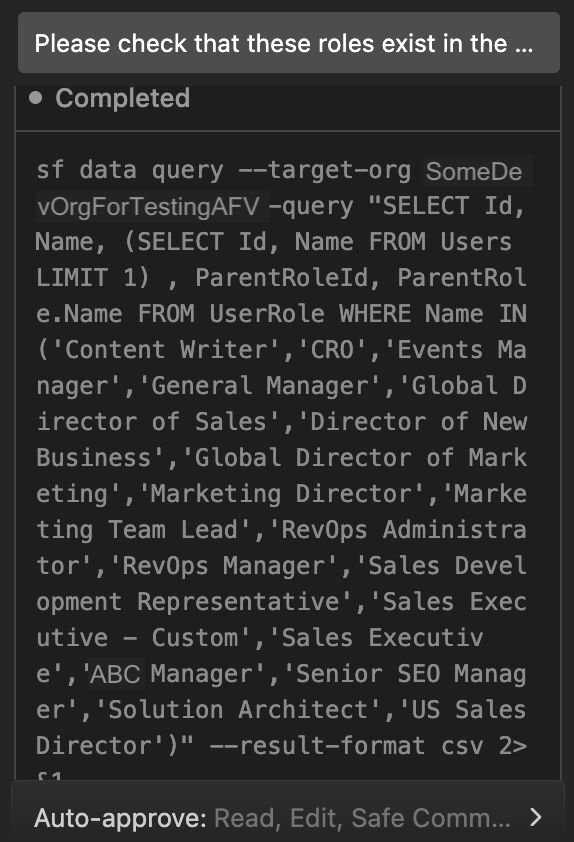Expand the Auto-approve settings chevron
574x842 pixels.
(x=535, y=817)
